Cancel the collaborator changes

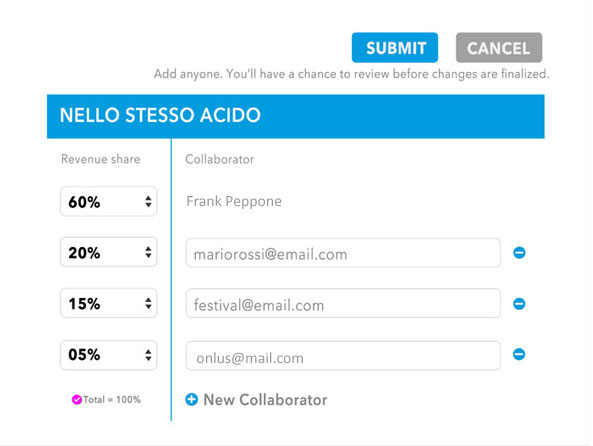click(499, 48)
